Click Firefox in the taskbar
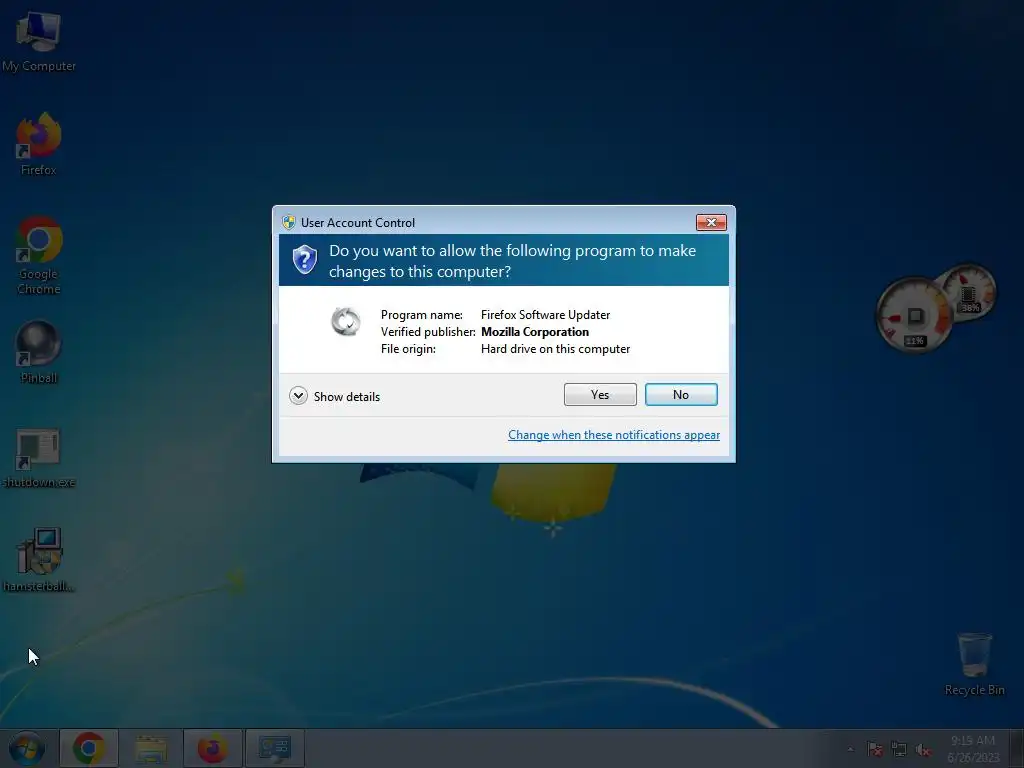Image resolution: width=1024 pixels, height=768 pixels. (x=213, y=748)
